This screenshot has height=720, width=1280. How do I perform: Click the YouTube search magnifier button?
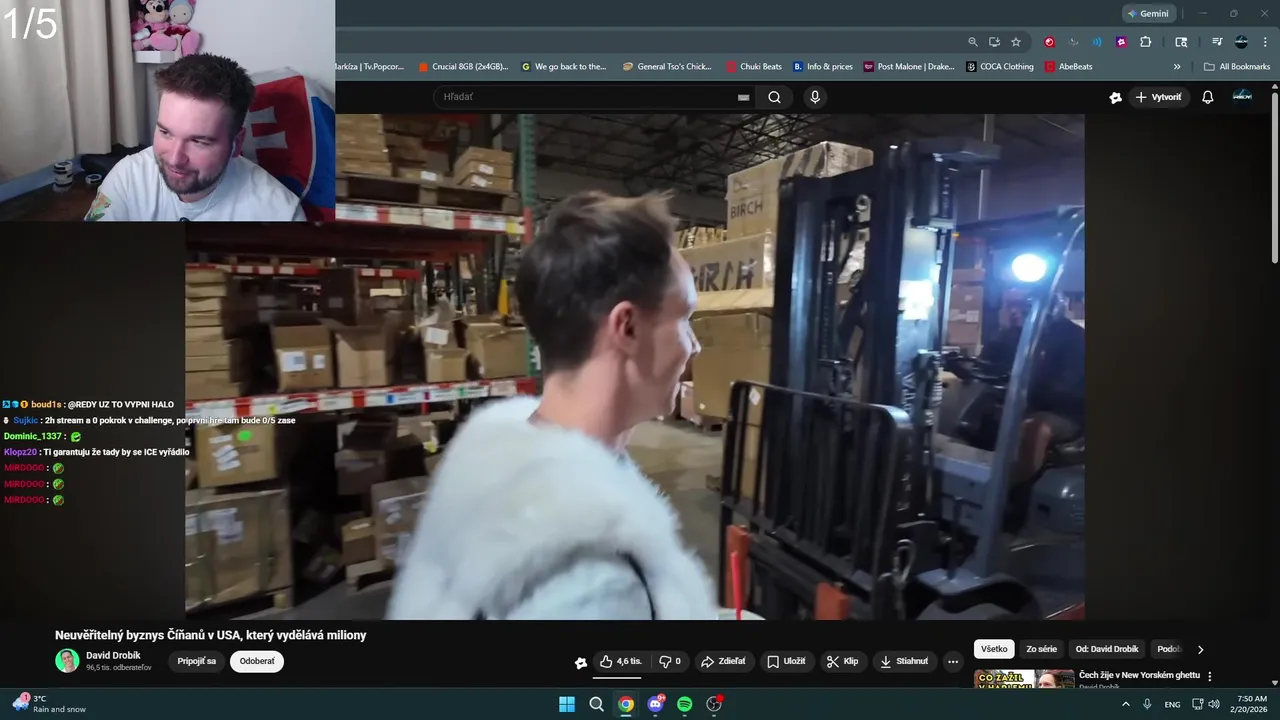[x=774, y=97]
